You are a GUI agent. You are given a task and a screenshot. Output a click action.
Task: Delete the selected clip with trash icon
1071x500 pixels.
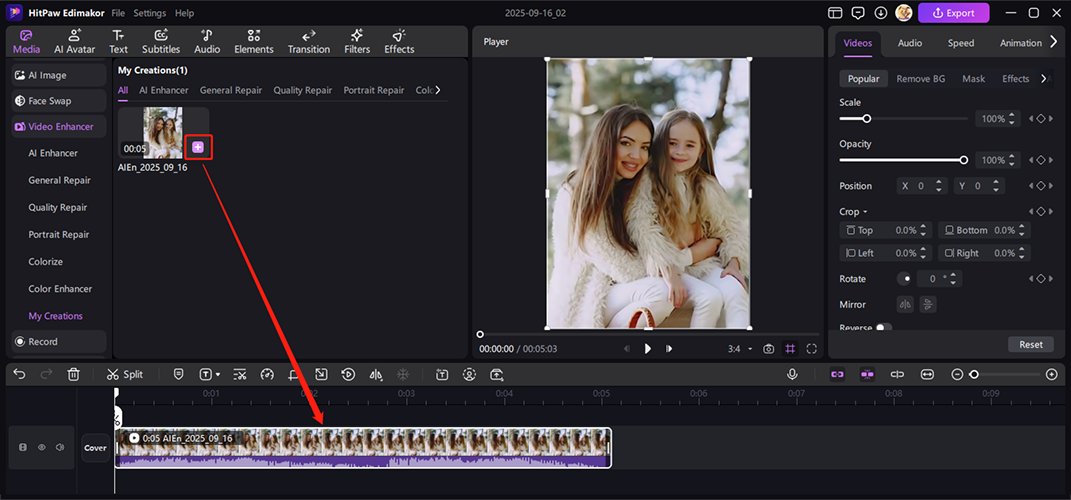74,374
